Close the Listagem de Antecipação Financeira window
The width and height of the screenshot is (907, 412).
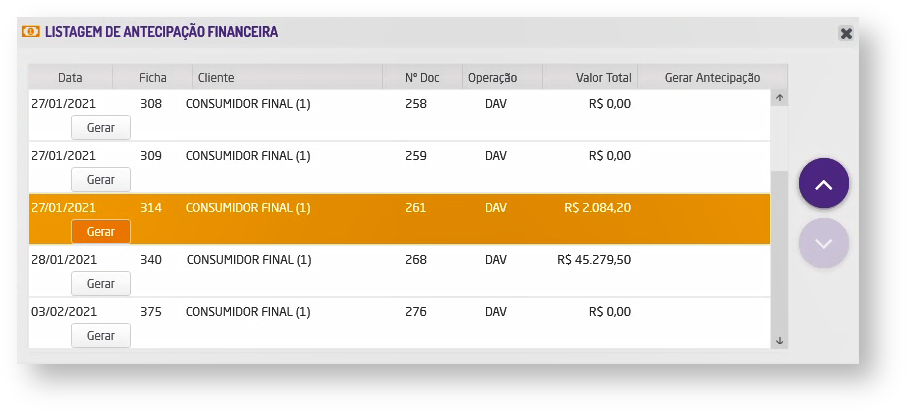[x=846, y=33]
